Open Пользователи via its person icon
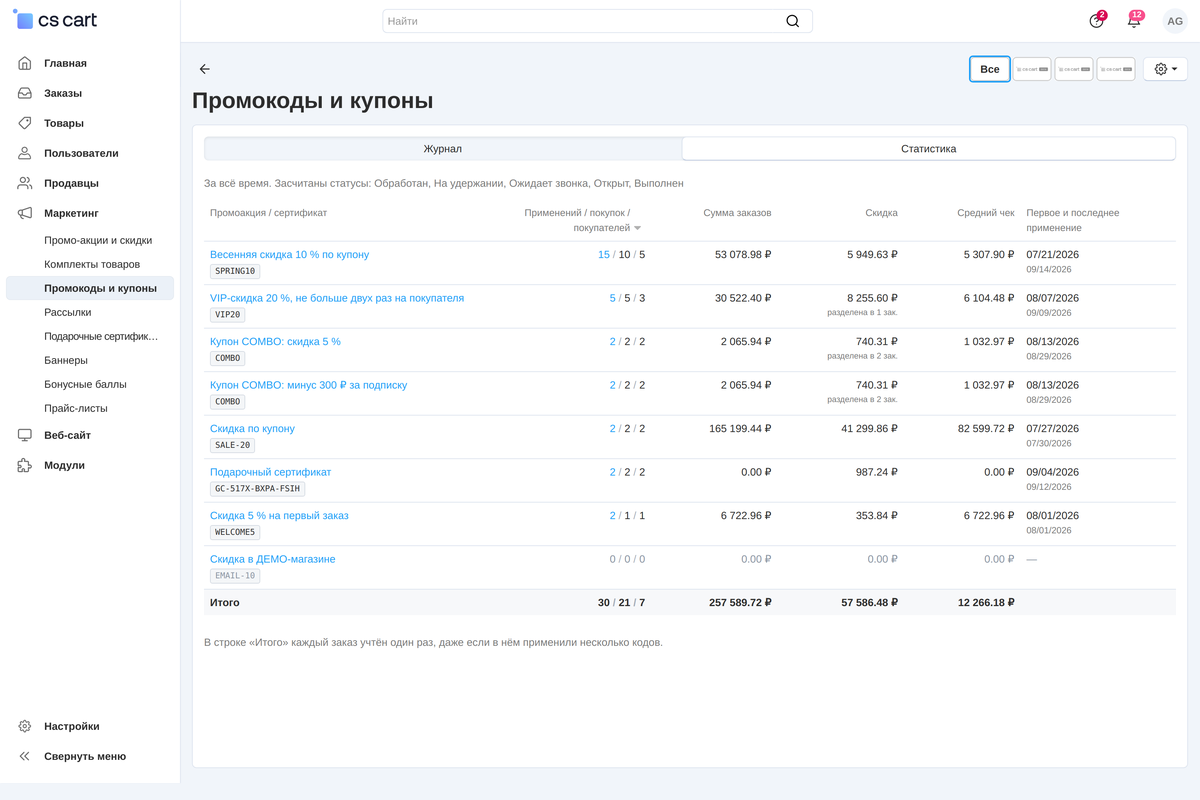The image size is (1200, 800). coord(25,153)
